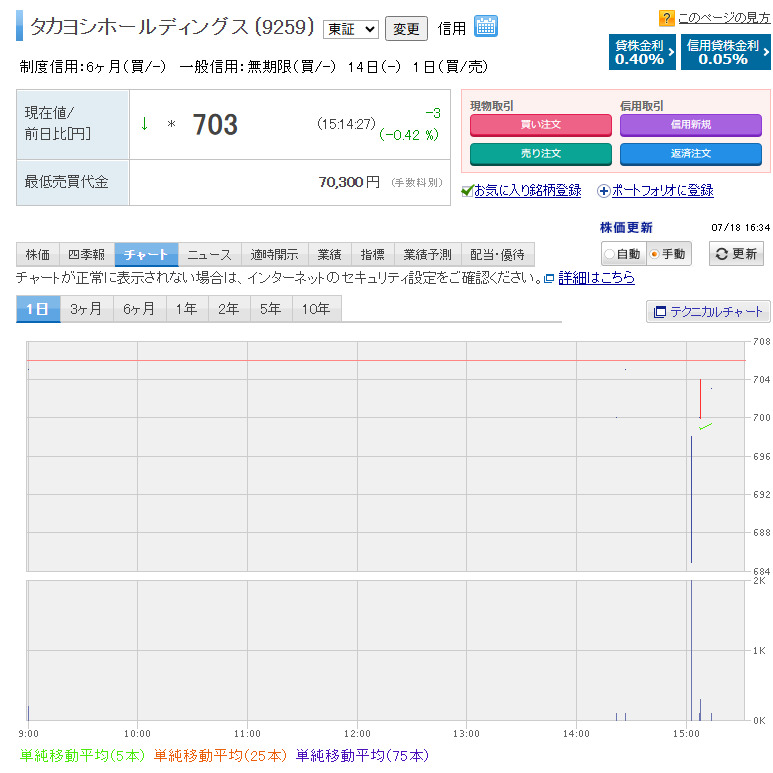Click the 70,300 円 minimum trade amount

[x=349, y=182]
